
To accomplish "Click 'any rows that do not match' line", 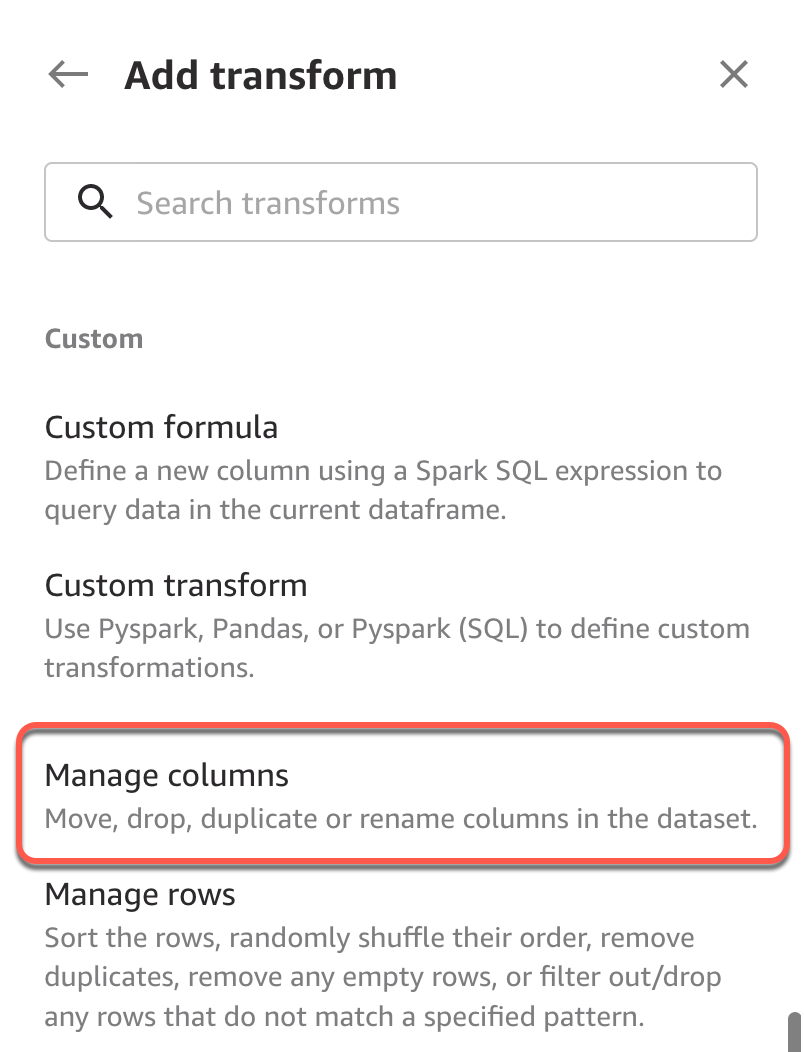I will 343,1018.
